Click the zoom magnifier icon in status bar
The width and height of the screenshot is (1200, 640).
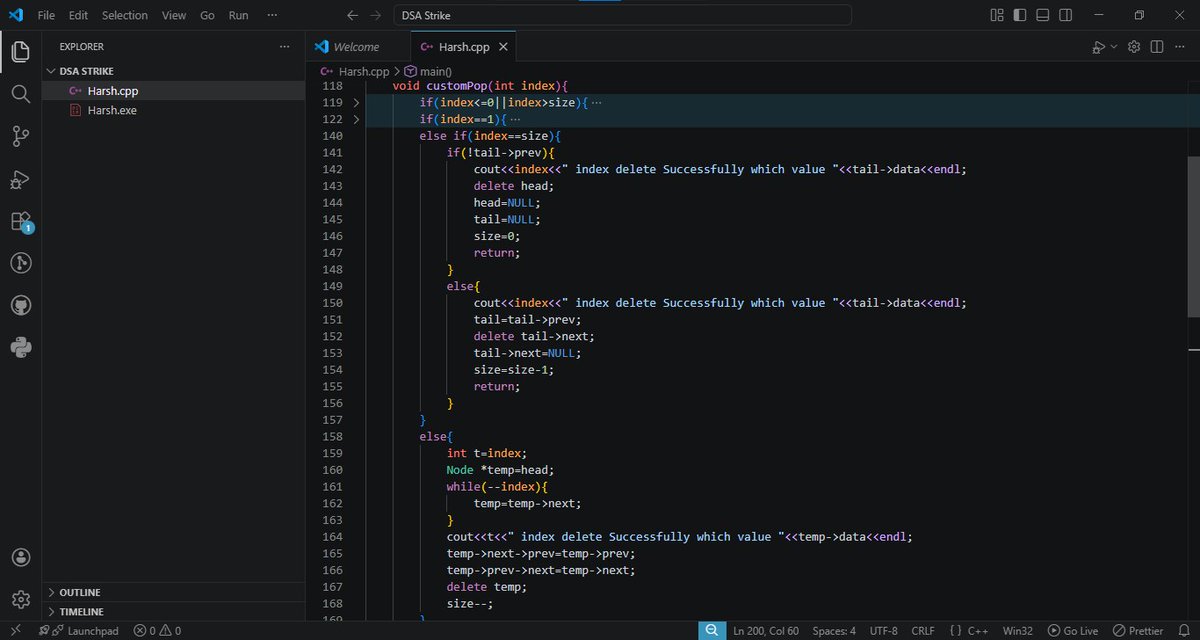711,631
